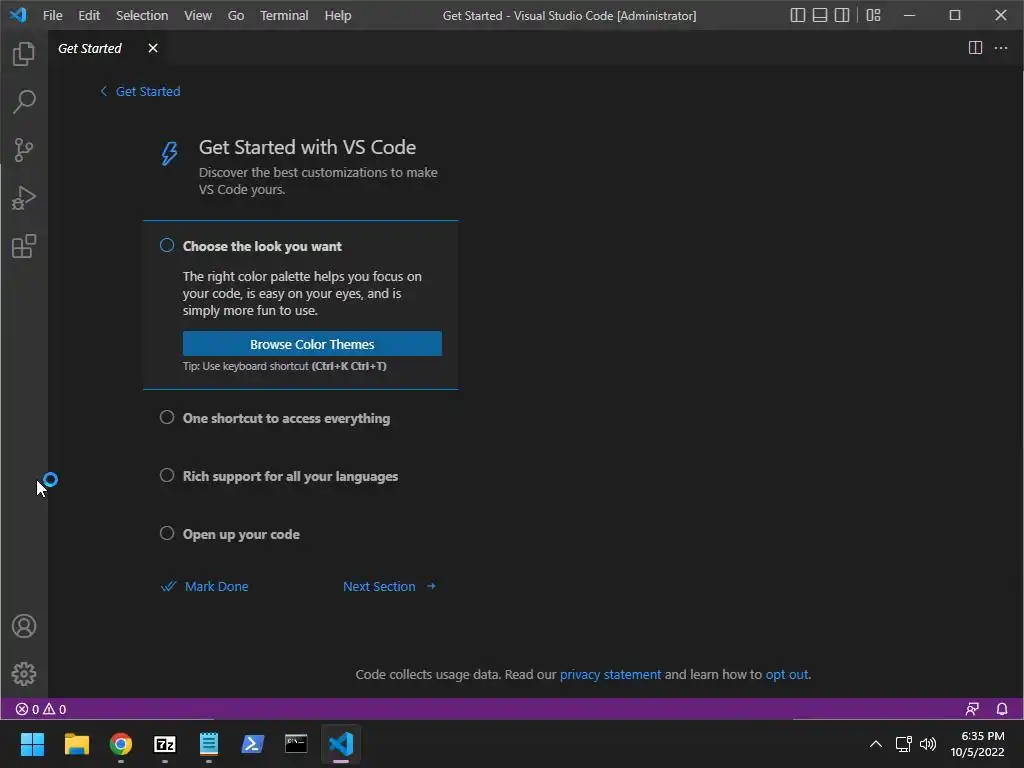Click the feedback icon in status bar
This screenshot has height=768, width=1024.
[972, 709]
